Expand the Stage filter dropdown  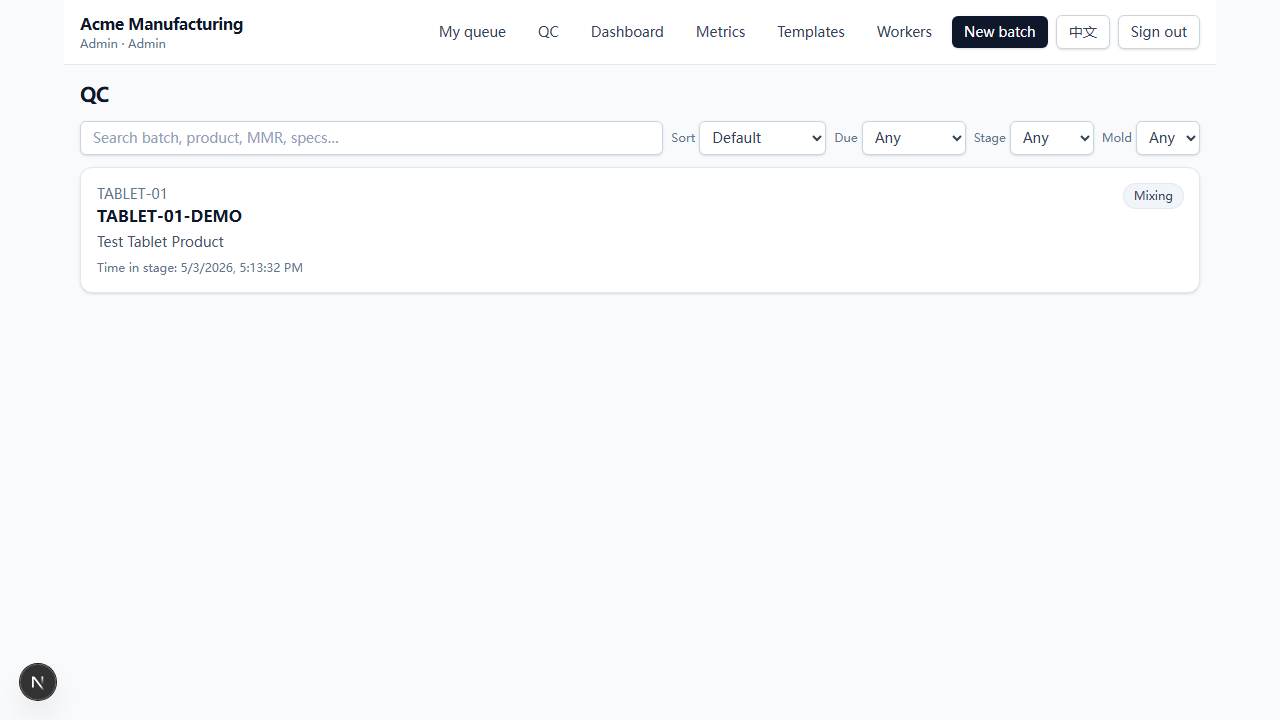pyautogui.click(x=1052, y=138)
